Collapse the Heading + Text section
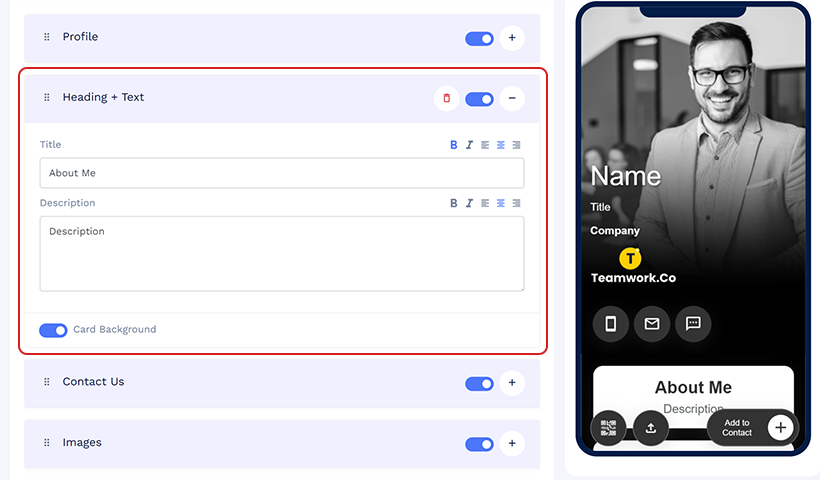Viewport: 820px width, 480px height. pos(512,98)
